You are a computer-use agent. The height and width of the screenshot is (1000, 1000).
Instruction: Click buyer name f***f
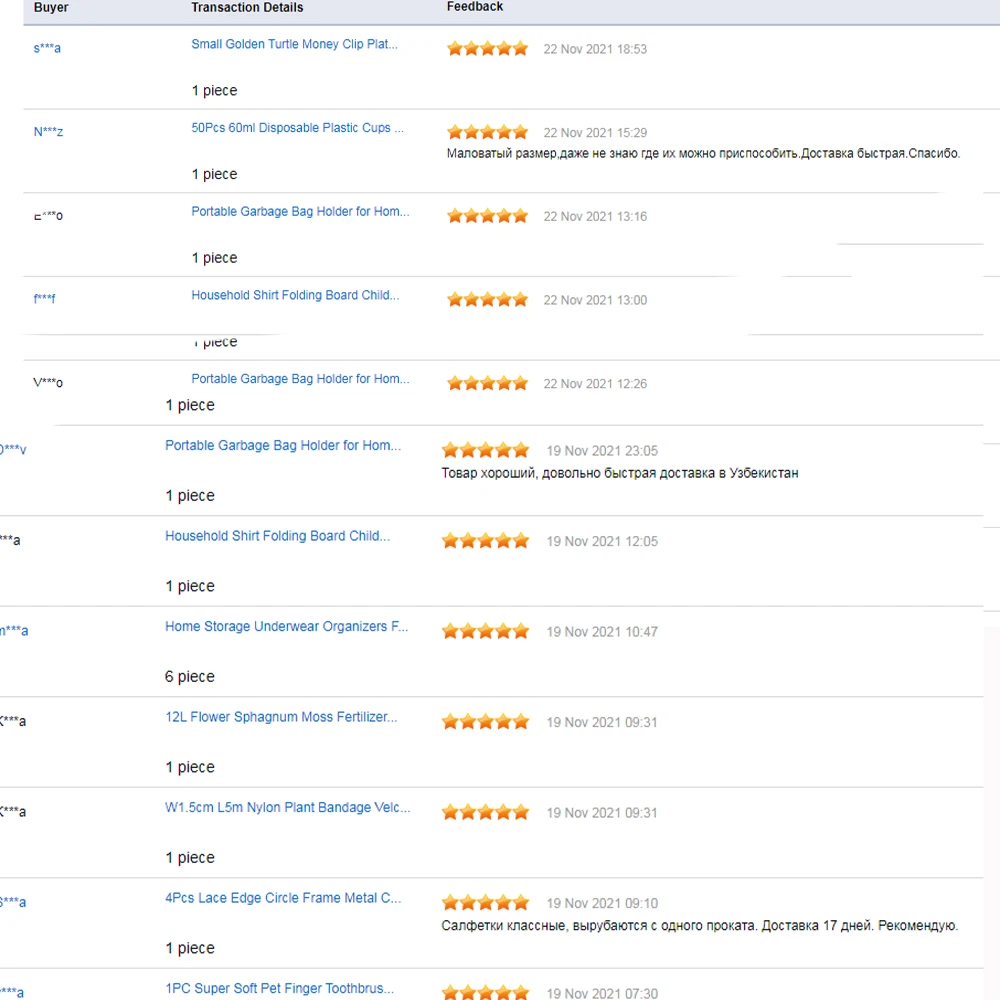pyautogui.click(x=45, y=299)
